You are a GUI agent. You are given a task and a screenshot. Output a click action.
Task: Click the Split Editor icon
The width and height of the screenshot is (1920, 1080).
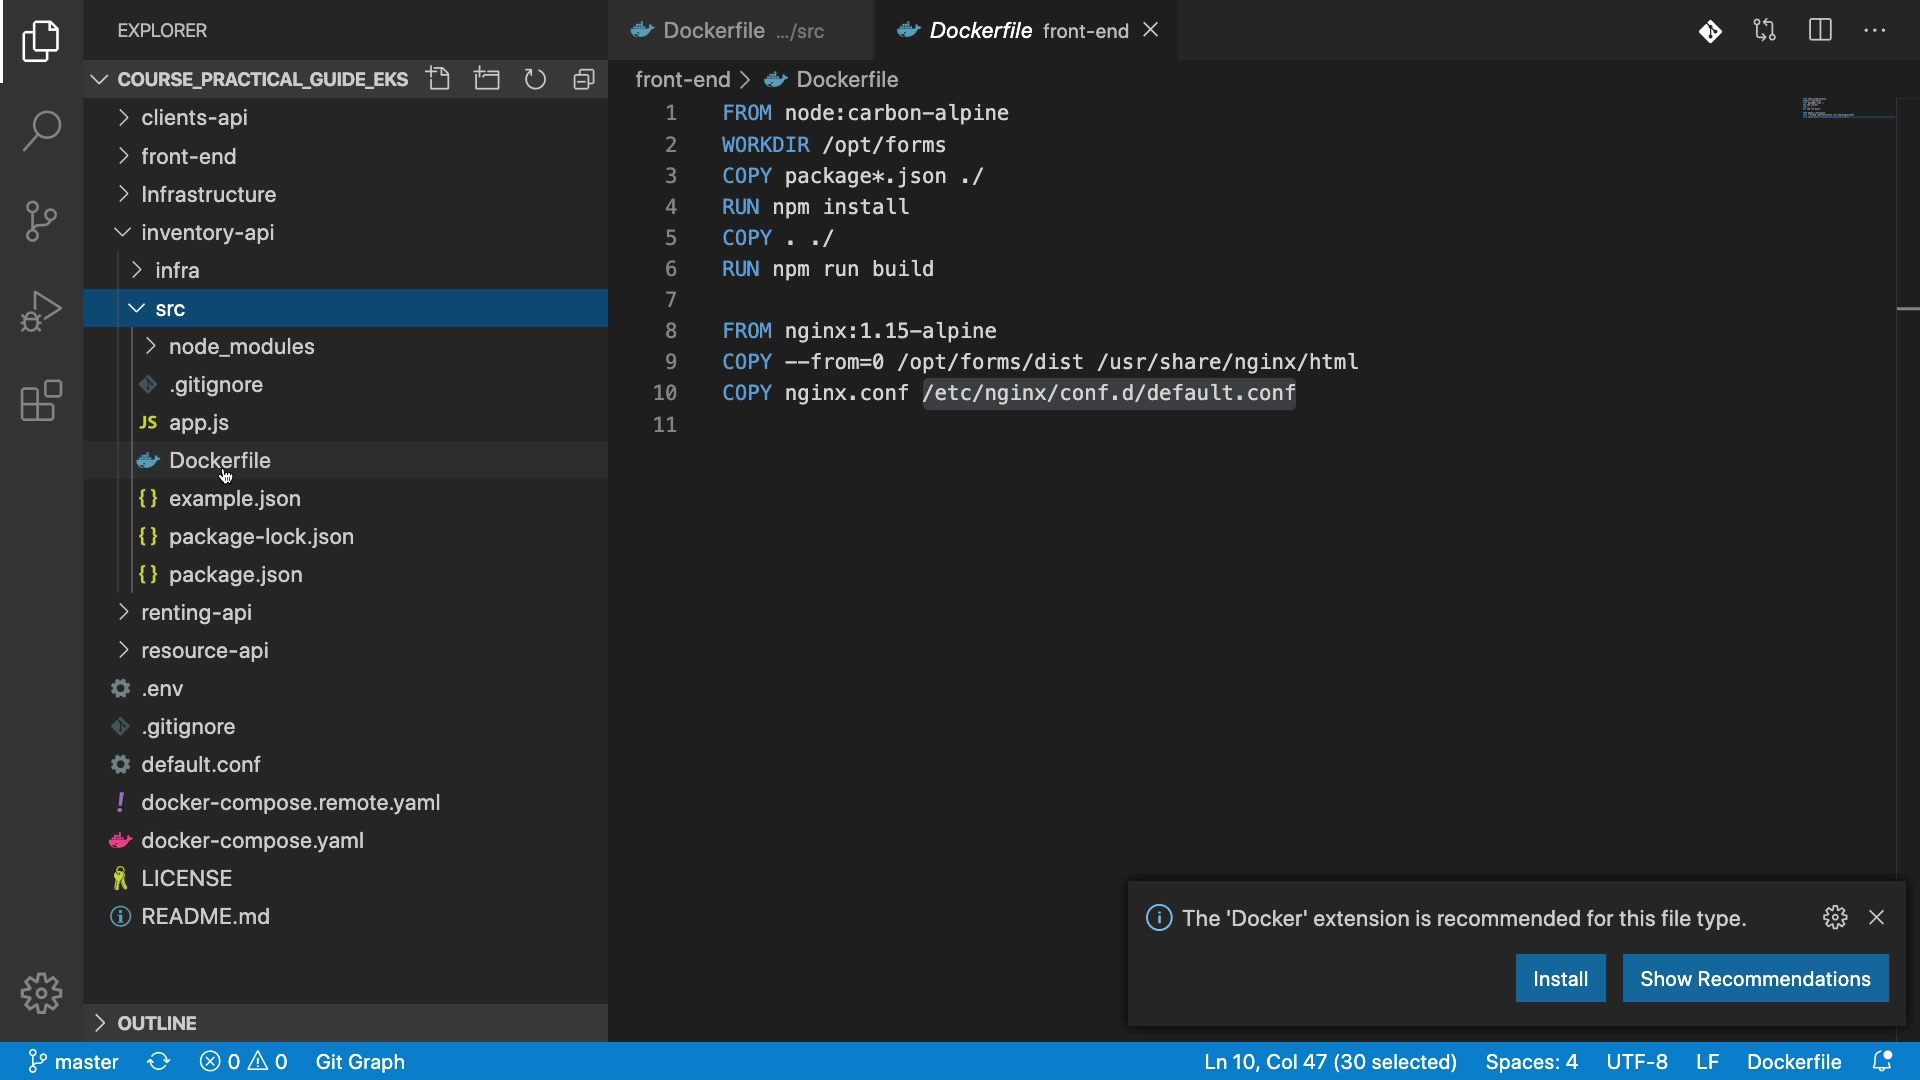coord(1821,30)
